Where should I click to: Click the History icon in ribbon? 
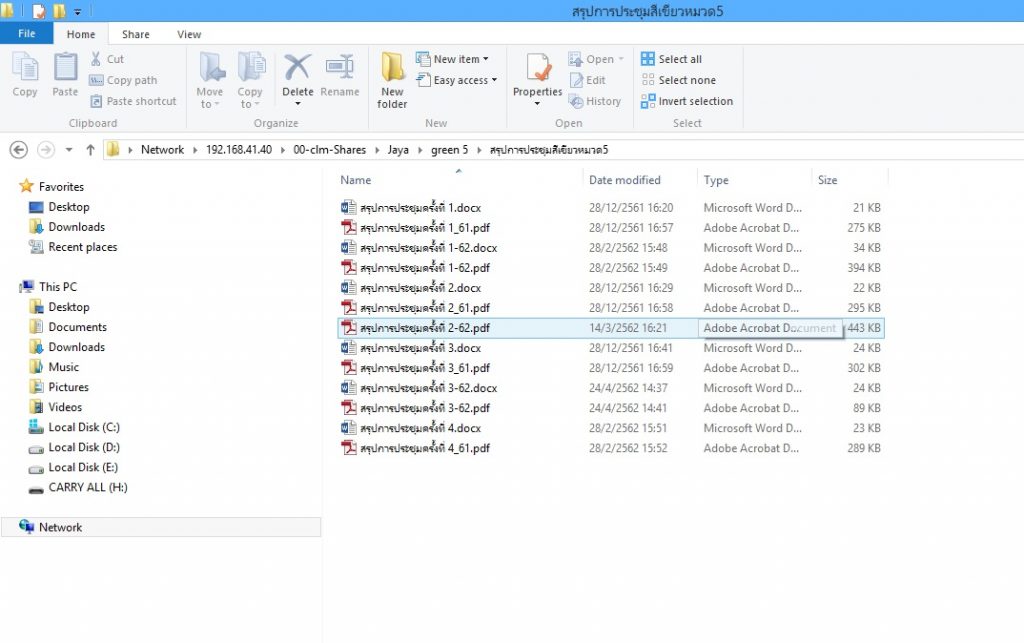point(576,101)
